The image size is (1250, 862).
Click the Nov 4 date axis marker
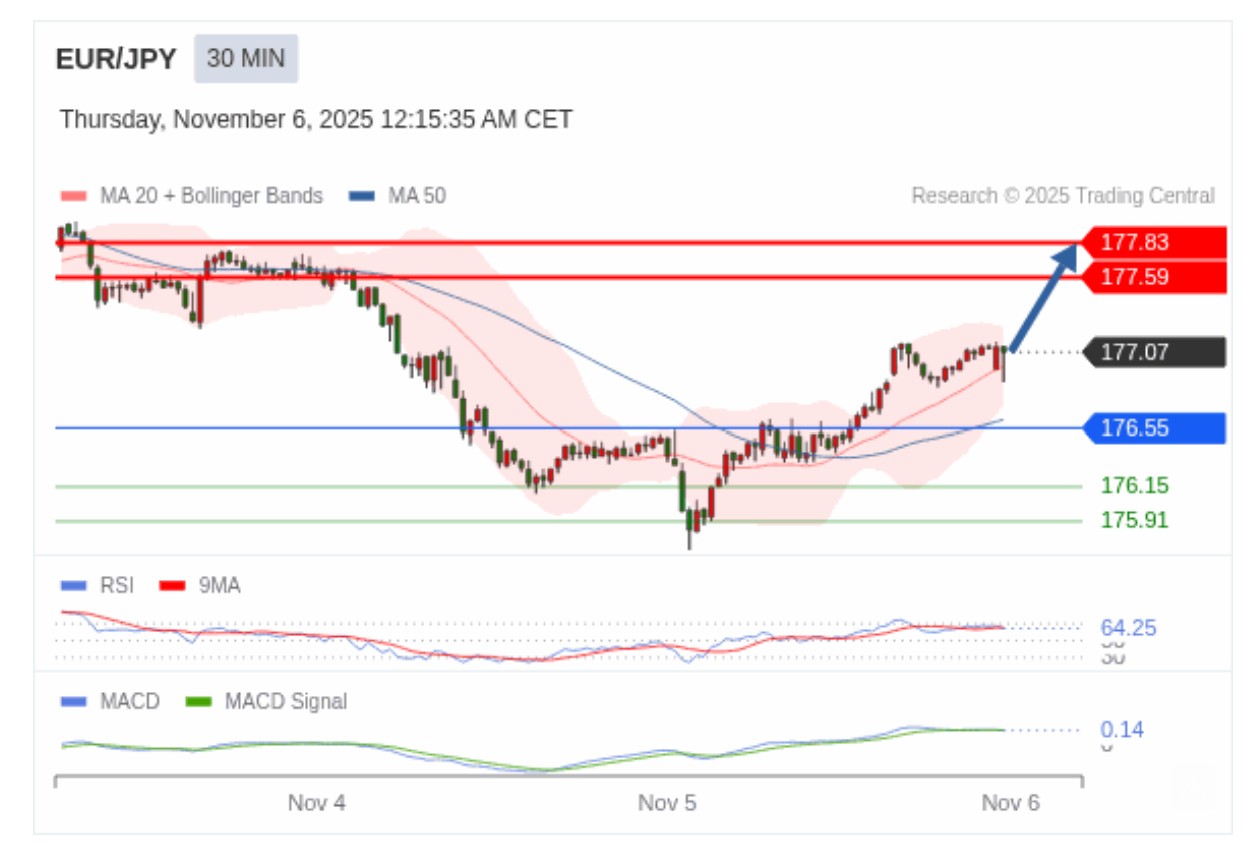[317, 803]
